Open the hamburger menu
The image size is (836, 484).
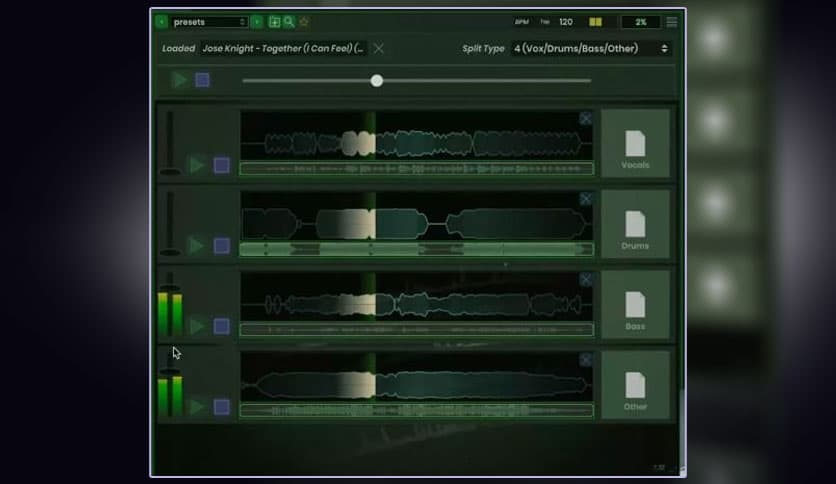click(x=672, y=22)
